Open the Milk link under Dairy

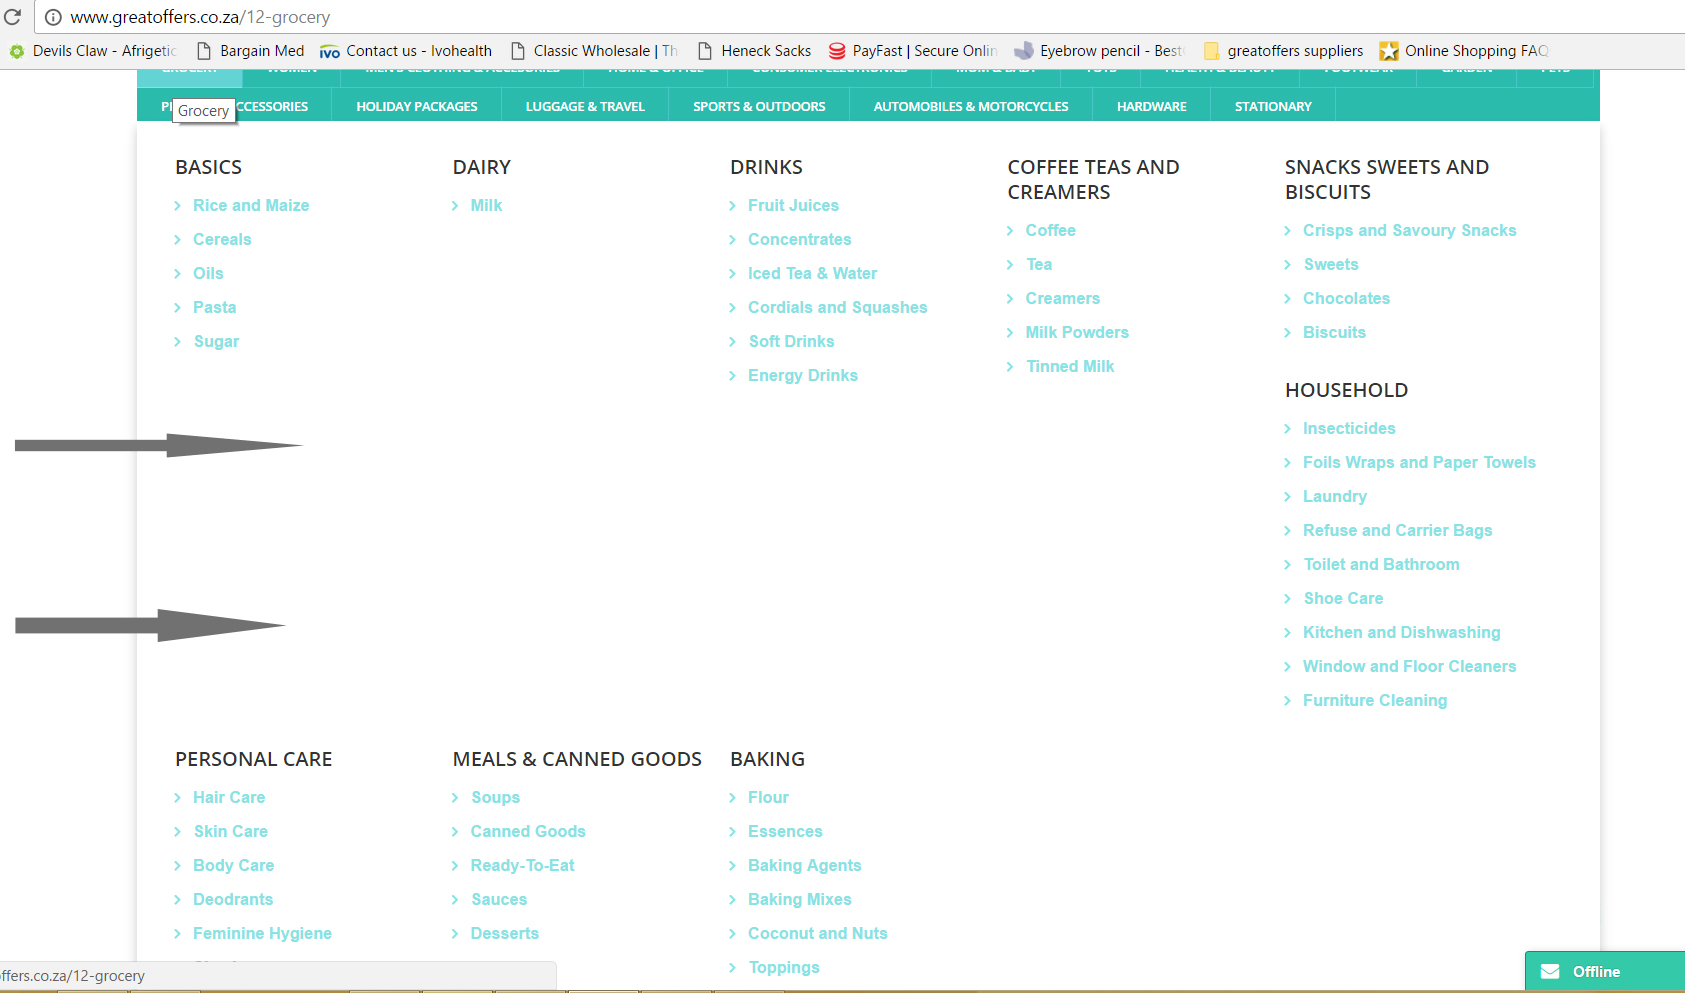coord(486,205)
